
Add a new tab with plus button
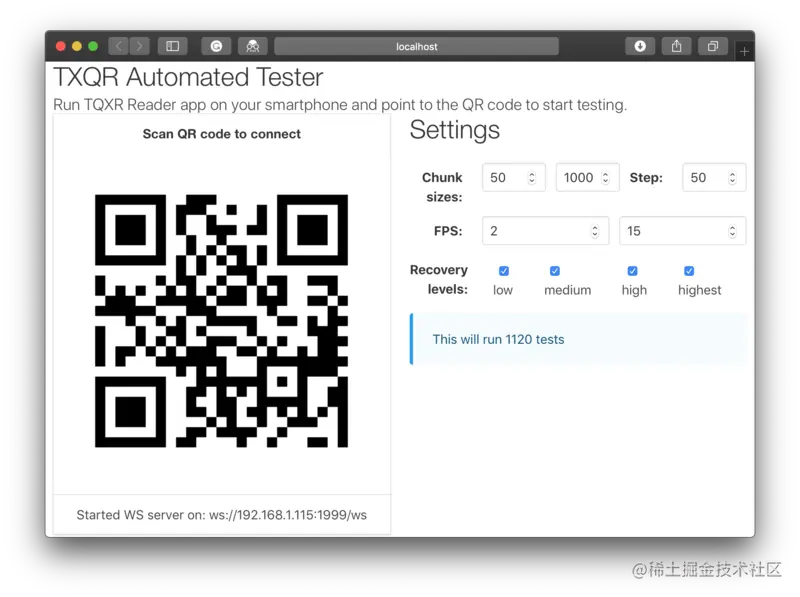click(744, 52)
